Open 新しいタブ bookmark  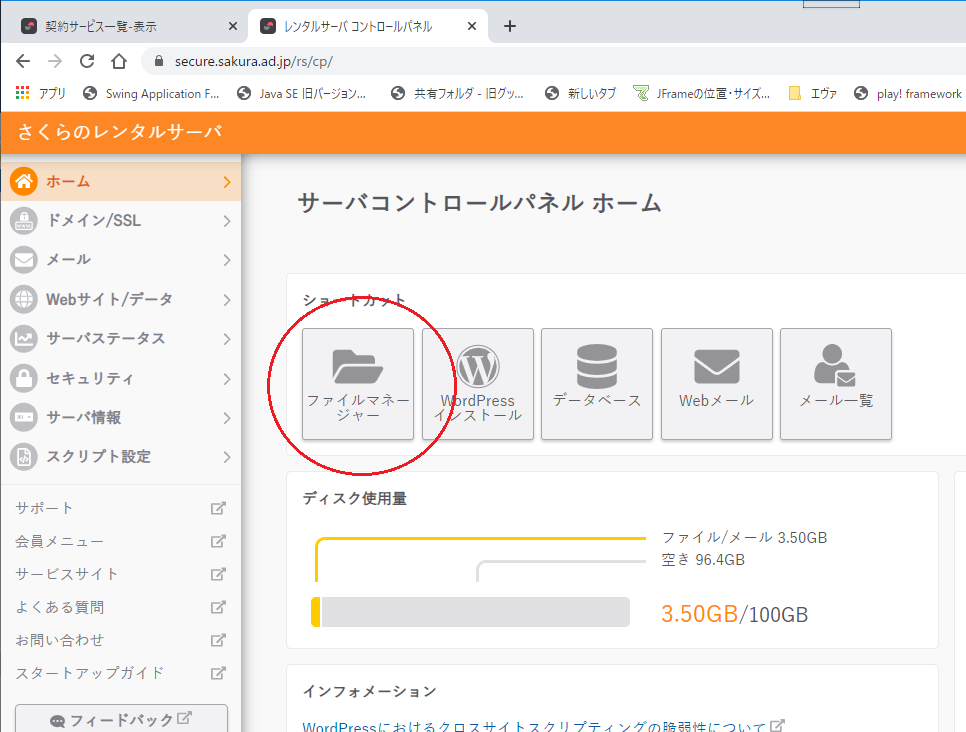(x=580, y=93)
